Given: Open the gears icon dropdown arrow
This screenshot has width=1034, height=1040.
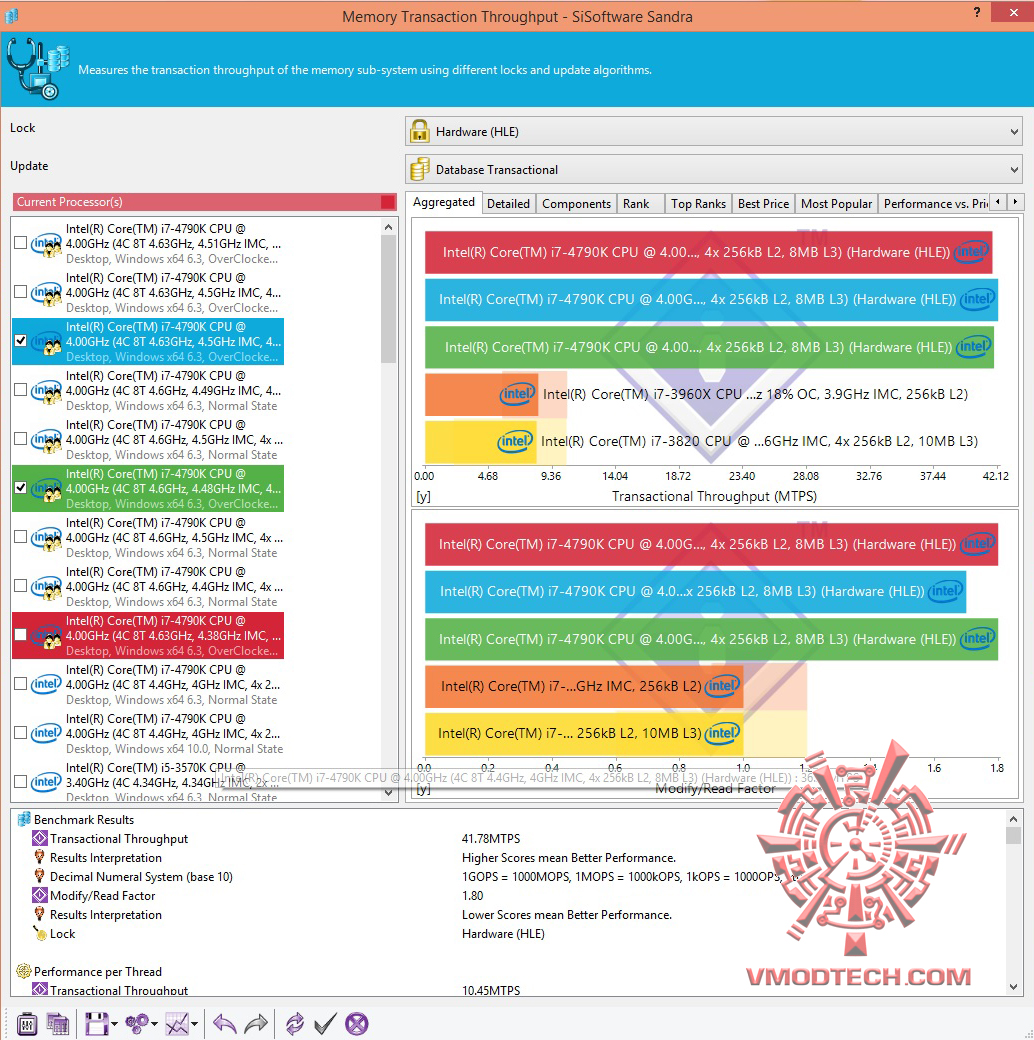Looking at the screenshot, I should 155,1024.
